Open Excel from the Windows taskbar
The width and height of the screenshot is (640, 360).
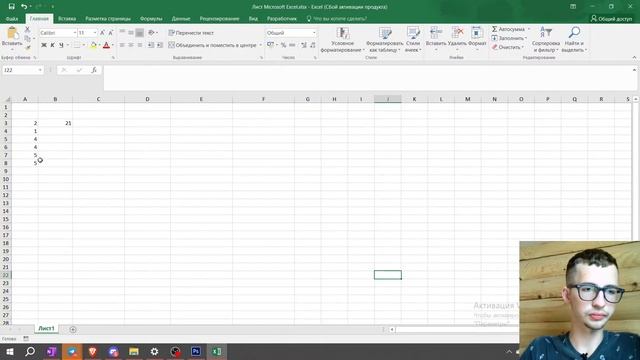click(x=217, y=351)
